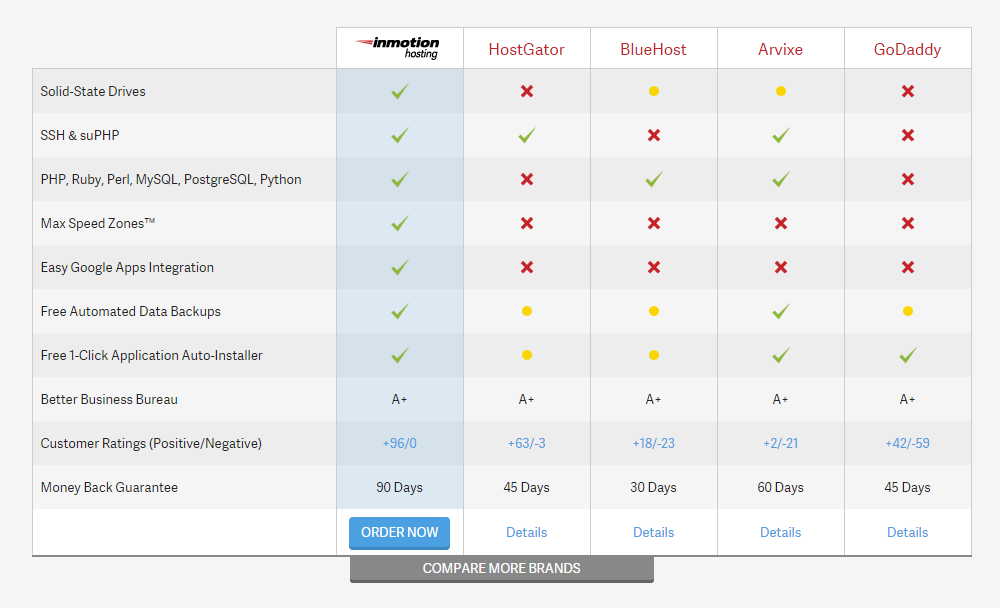Screen dimensions: 1000x608
Task: Click BlueHost's yellow dot for Solid-State Drives
Action: (653, 91)
